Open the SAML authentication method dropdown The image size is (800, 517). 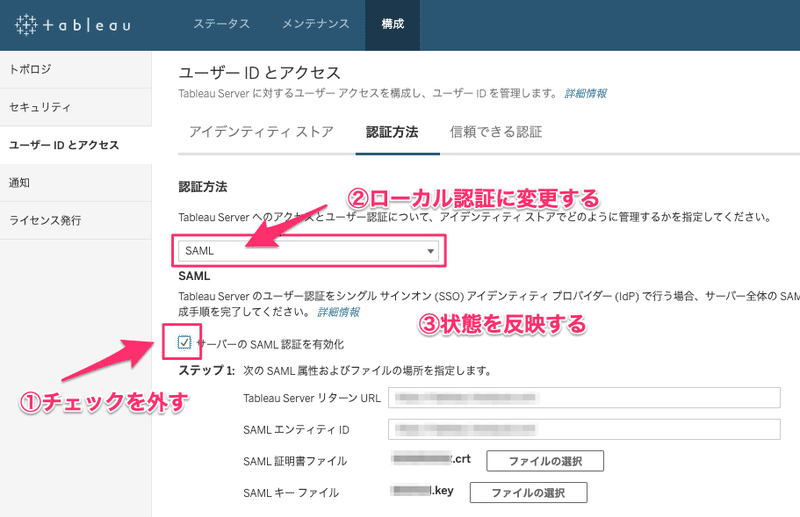(x=308, y=251)
